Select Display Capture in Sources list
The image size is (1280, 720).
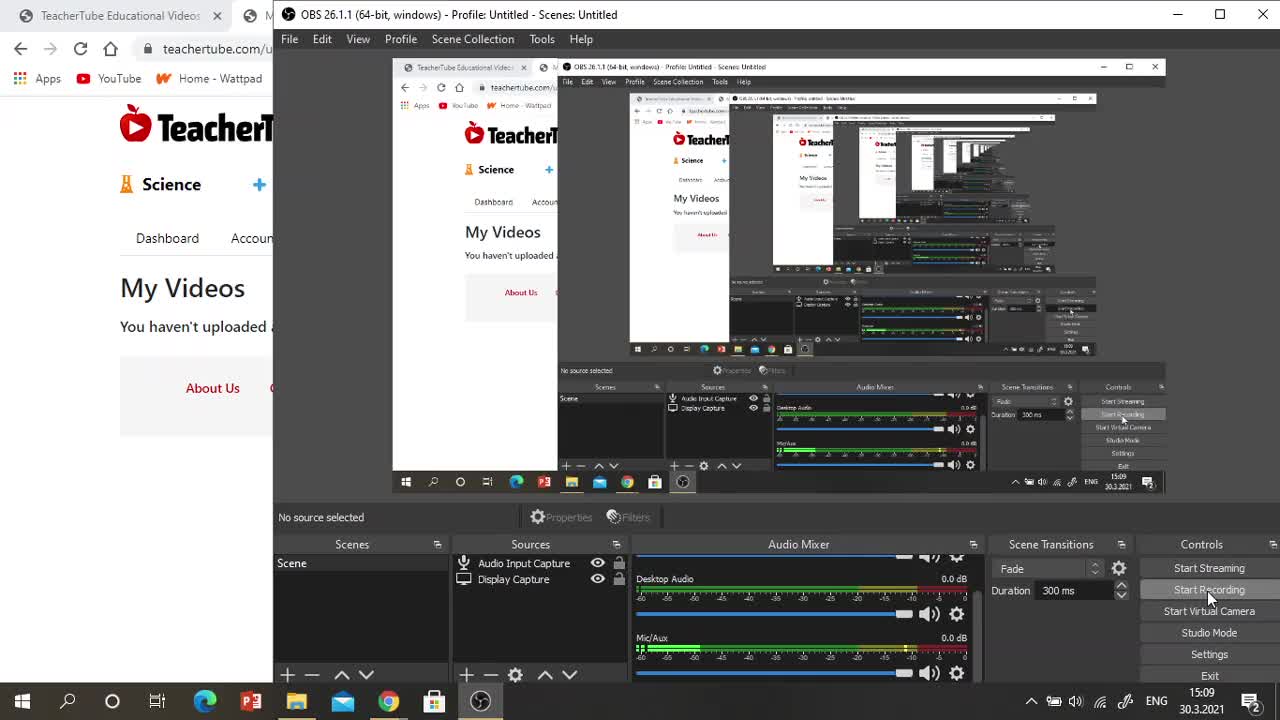[513, 579]
